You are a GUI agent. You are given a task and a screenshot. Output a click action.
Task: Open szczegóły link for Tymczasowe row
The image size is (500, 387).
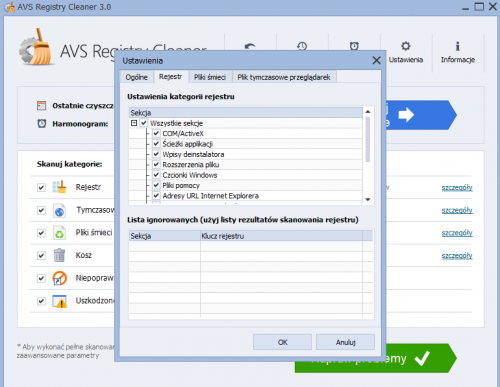tap(457, 210)
